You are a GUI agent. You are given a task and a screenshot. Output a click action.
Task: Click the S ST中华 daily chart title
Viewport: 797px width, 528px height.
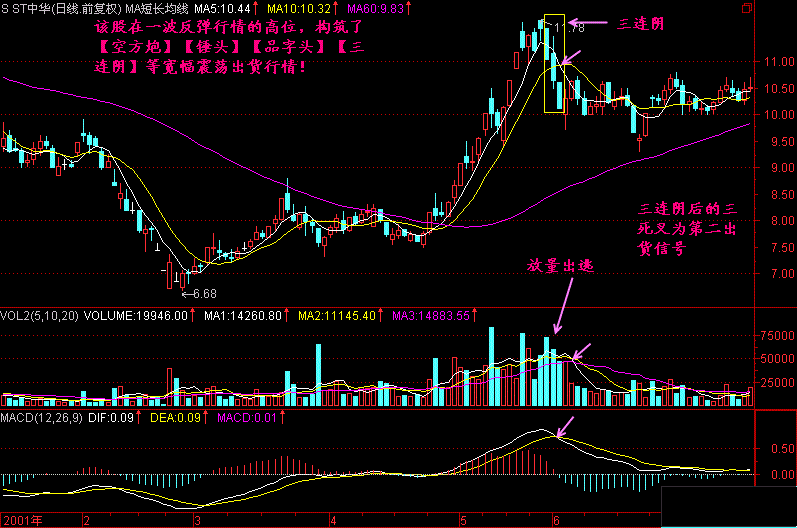point(60,8)
